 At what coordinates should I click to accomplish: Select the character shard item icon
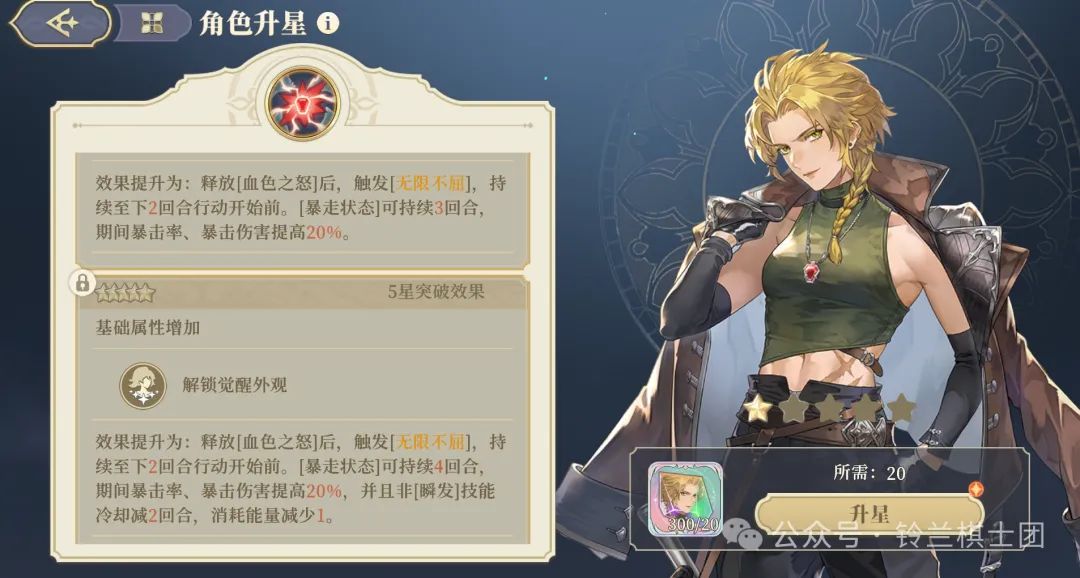pos(685,499)
